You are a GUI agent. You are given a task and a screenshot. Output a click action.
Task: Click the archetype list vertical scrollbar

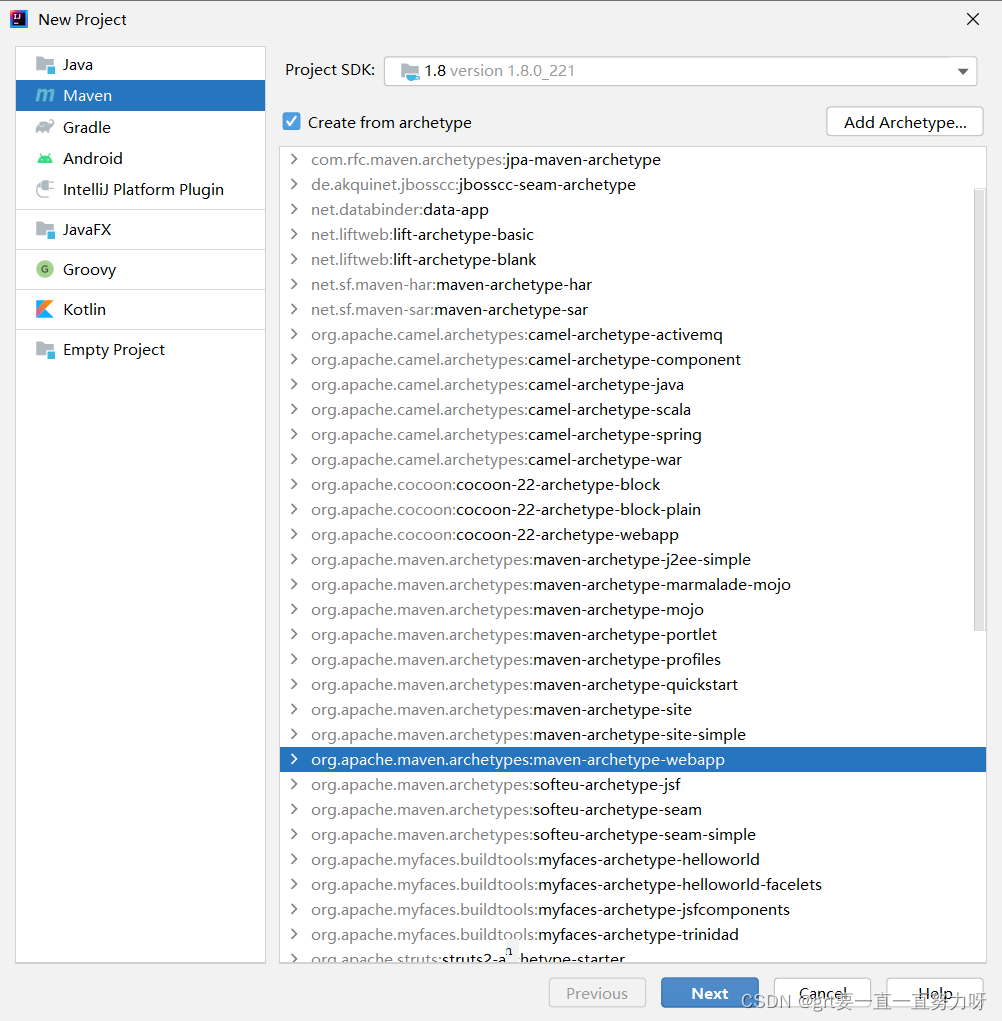click(979, 409)
